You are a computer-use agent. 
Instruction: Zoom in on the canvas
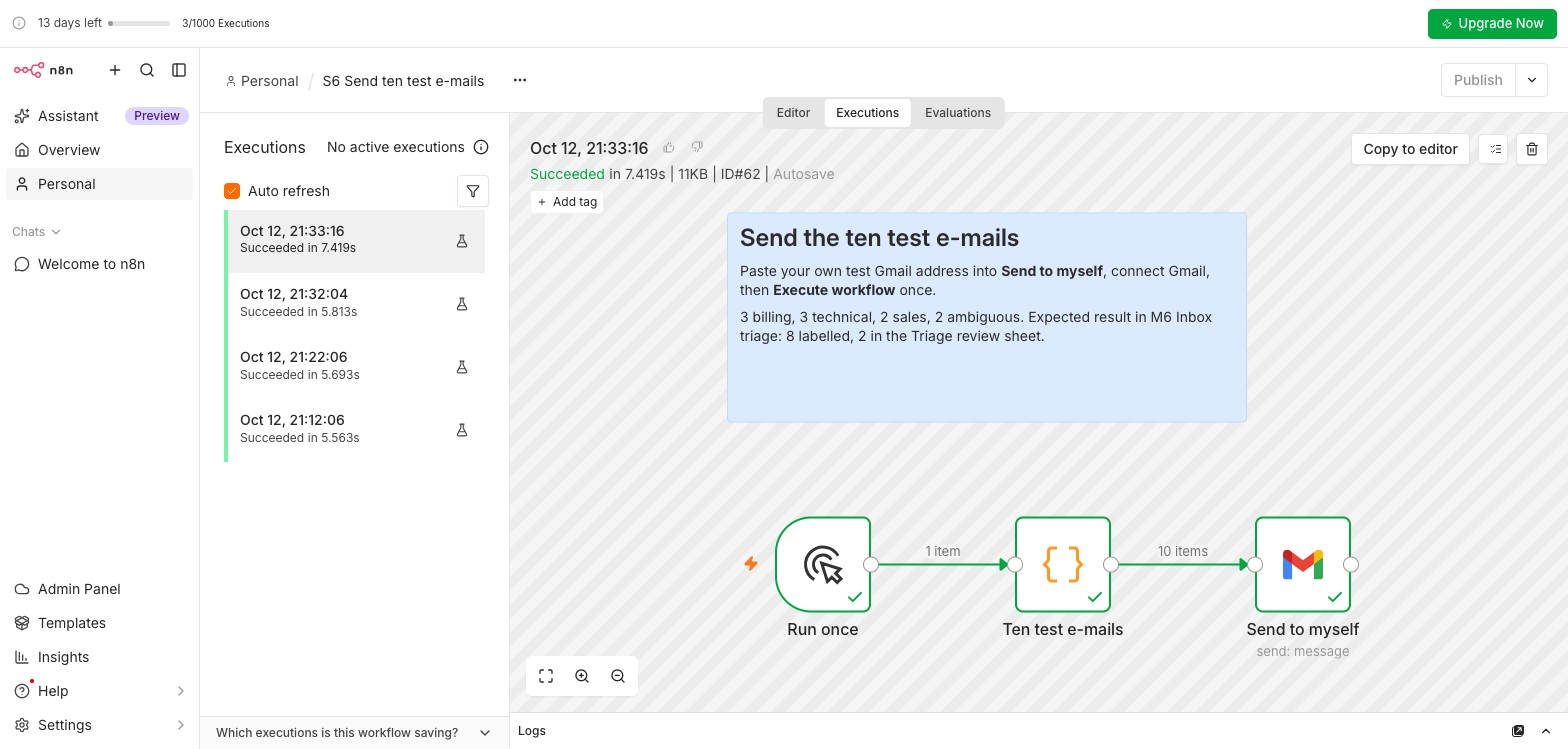point(582,676)
